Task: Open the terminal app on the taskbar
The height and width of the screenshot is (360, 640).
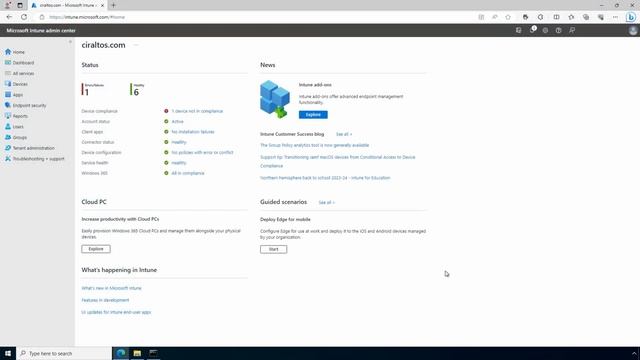Action: tap(153, 353)
